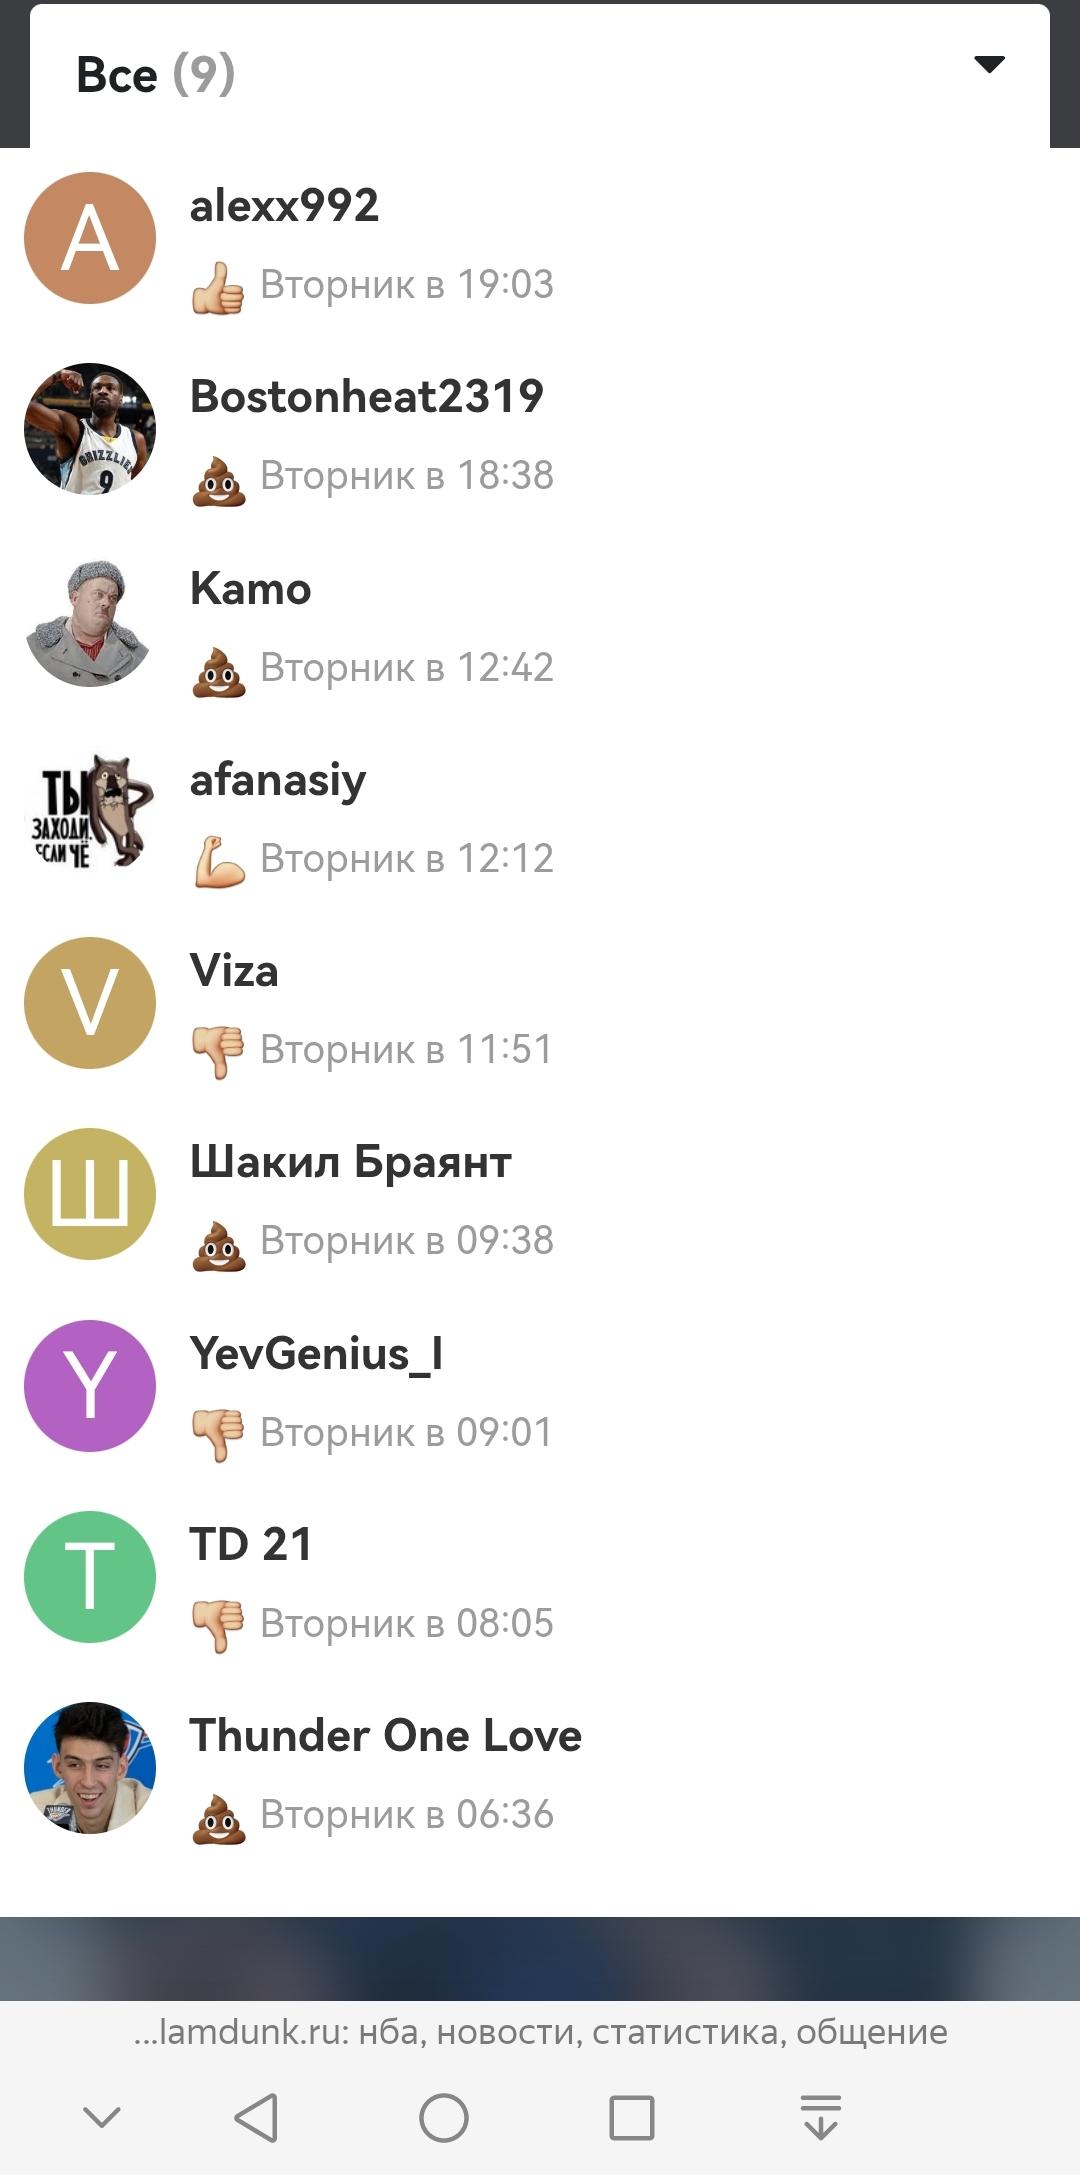Screen dimensions: 1080x2175
Task: Open the username link alexx992
Action: 284,206
